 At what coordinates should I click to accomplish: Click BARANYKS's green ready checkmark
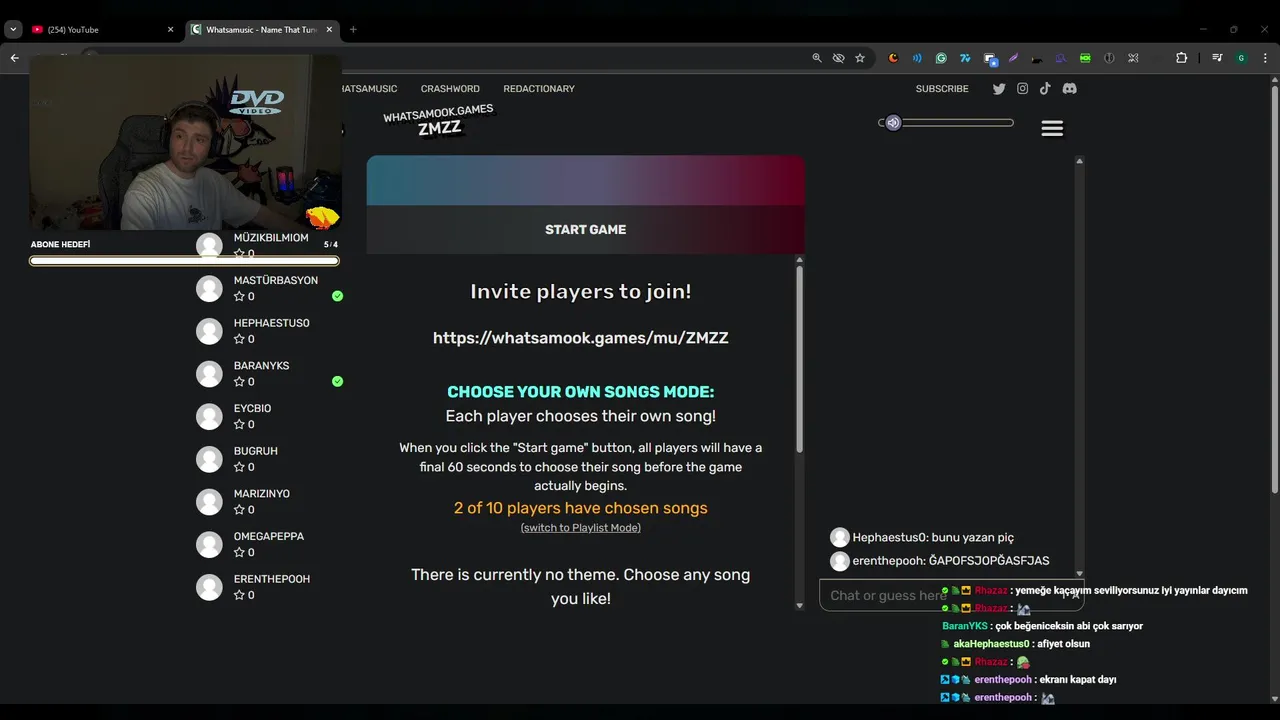(x=337, y=381)
